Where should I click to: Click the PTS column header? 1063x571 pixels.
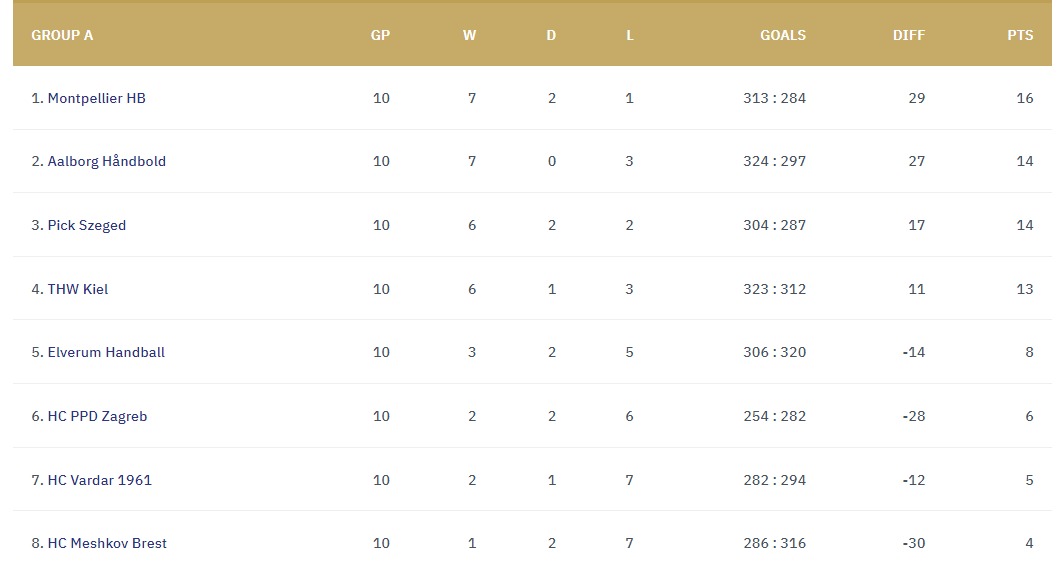tap(1019, 35)
